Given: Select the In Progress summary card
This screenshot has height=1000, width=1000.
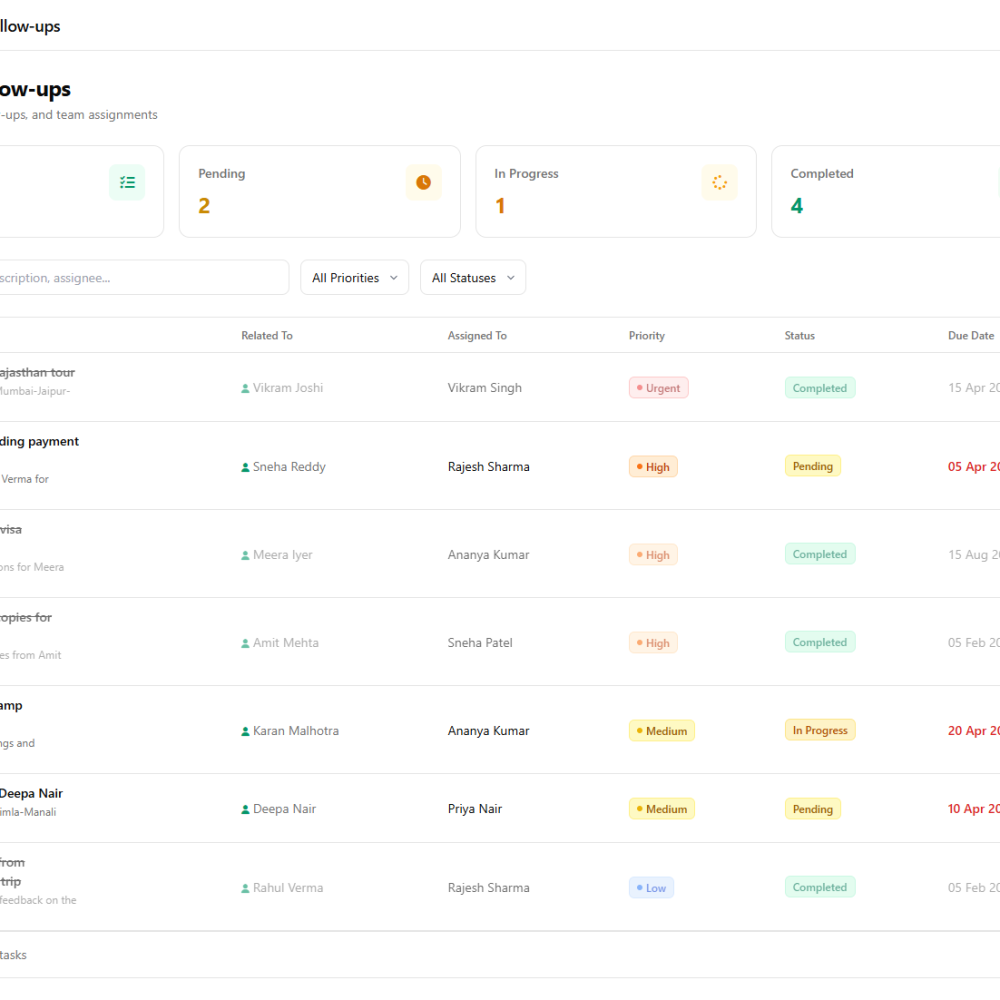Looking at the screenshot, I should point(616,191).
